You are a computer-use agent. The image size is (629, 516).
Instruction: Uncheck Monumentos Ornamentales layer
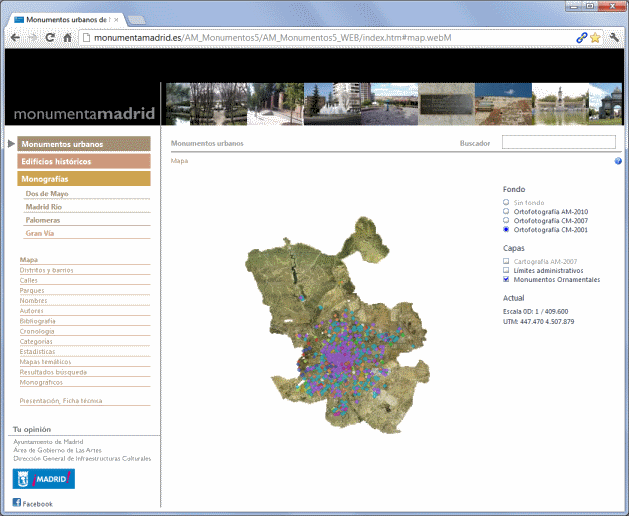[506, 279]
